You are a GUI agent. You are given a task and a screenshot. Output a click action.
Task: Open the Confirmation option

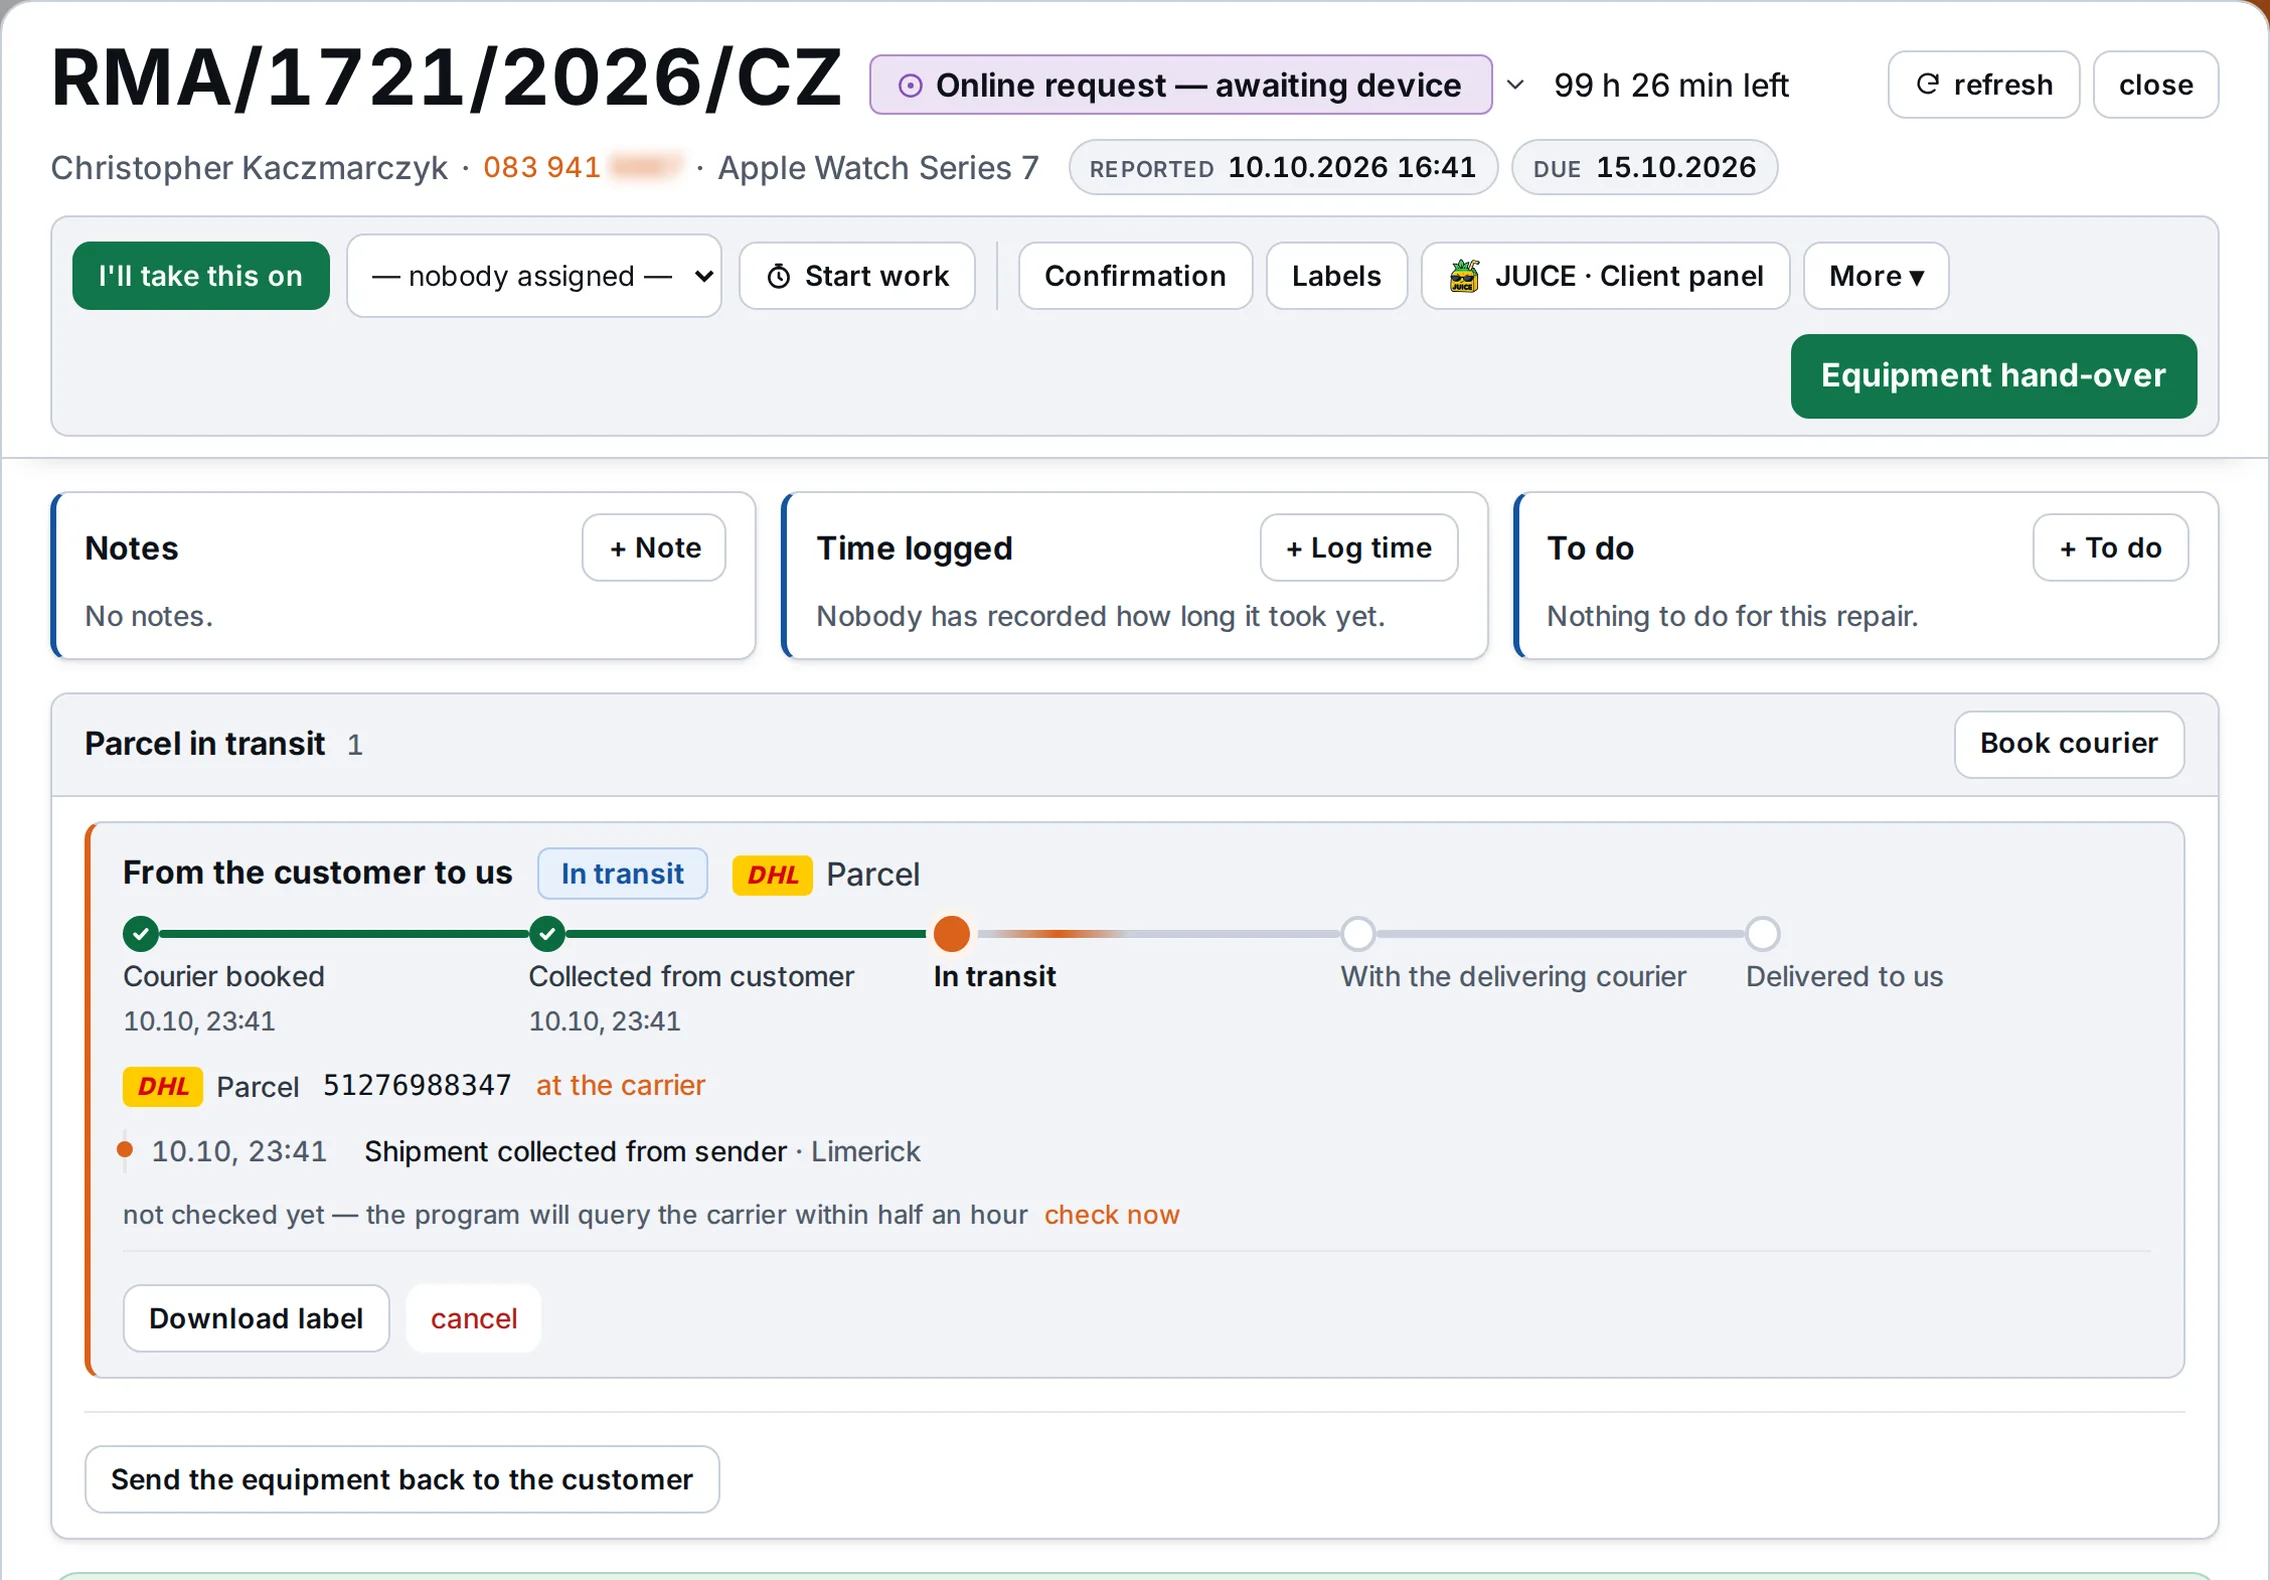(x=1135, y=276)
